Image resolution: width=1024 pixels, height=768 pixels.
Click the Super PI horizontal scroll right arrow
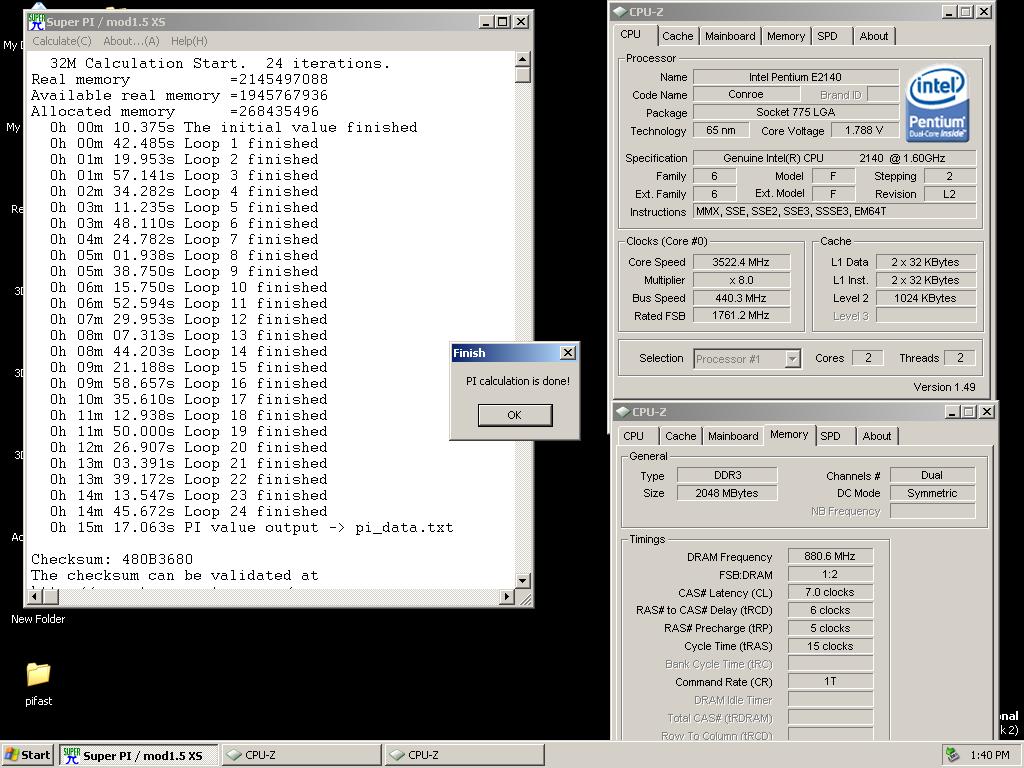coord(507,596)
